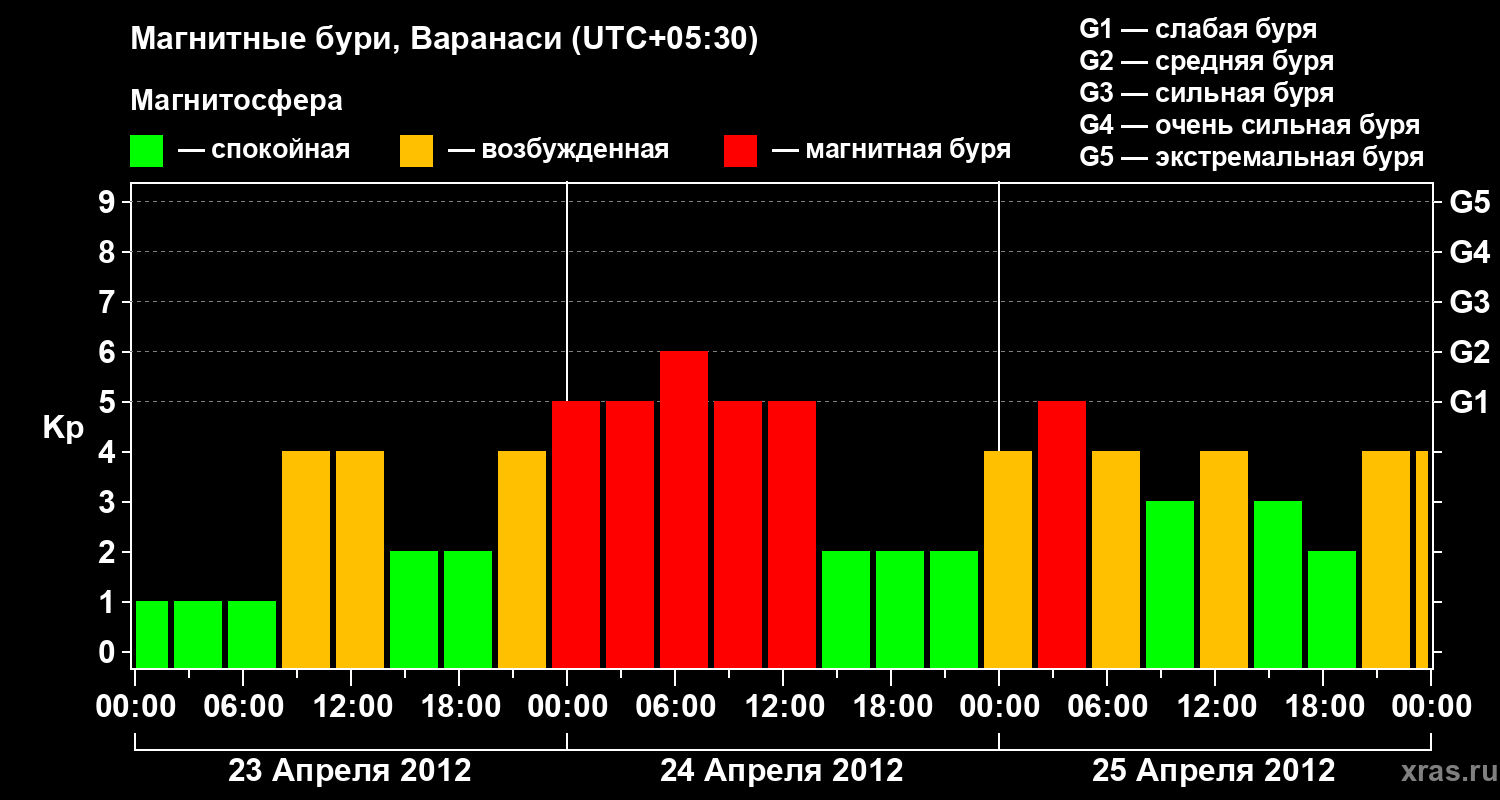Select the green Kp 1 bar at 06:00, 23 April
The width and height of the screenshot is (1500, 800).
252,635
